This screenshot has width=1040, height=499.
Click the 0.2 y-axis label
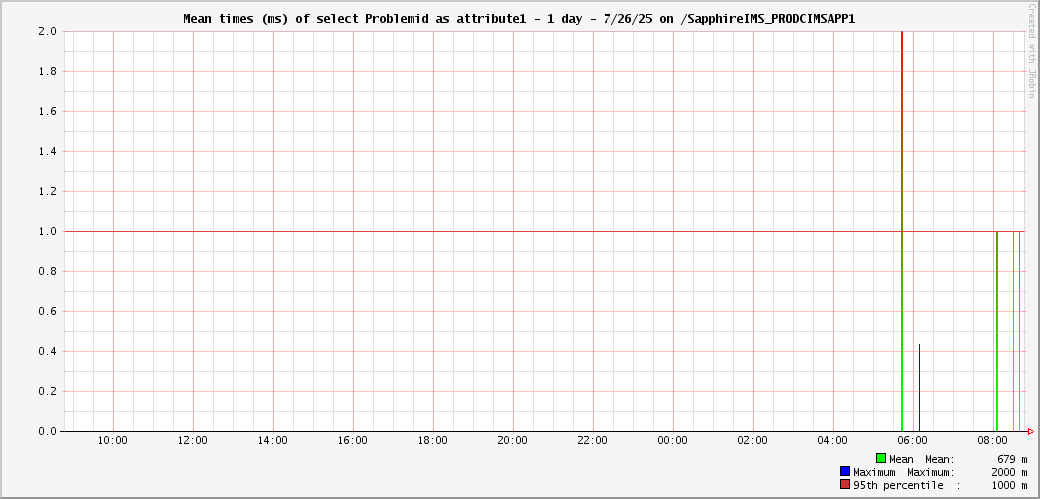click(x=48, y=392)
